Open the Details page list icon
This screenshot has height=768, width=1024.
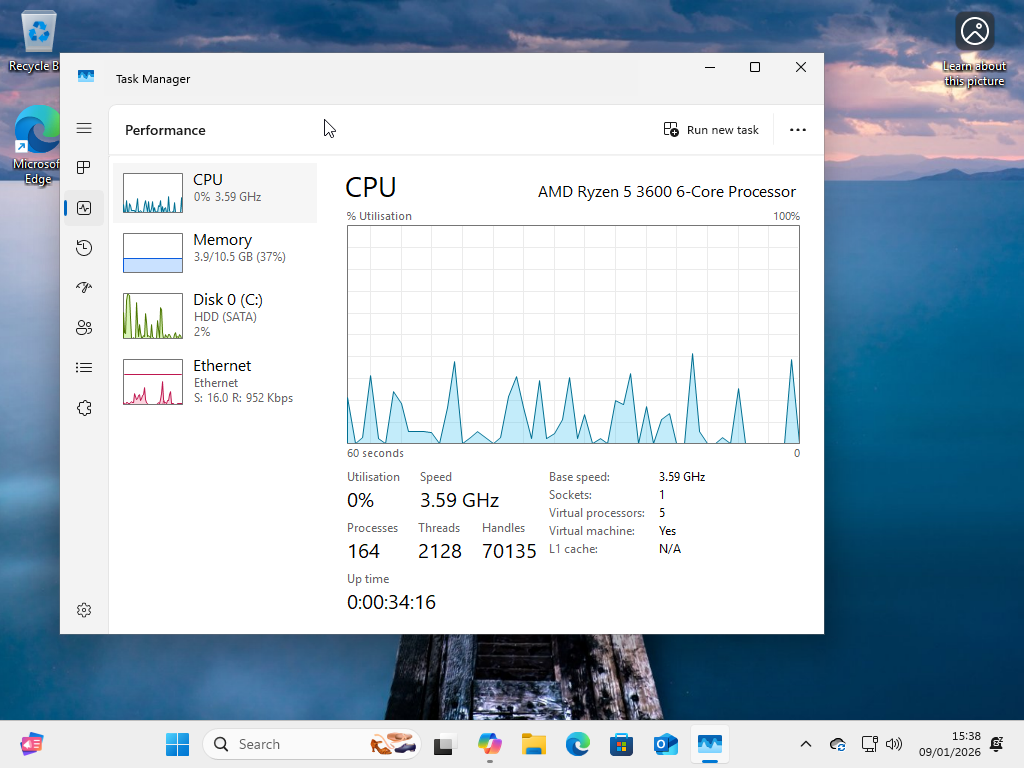[x=84, y=368]
